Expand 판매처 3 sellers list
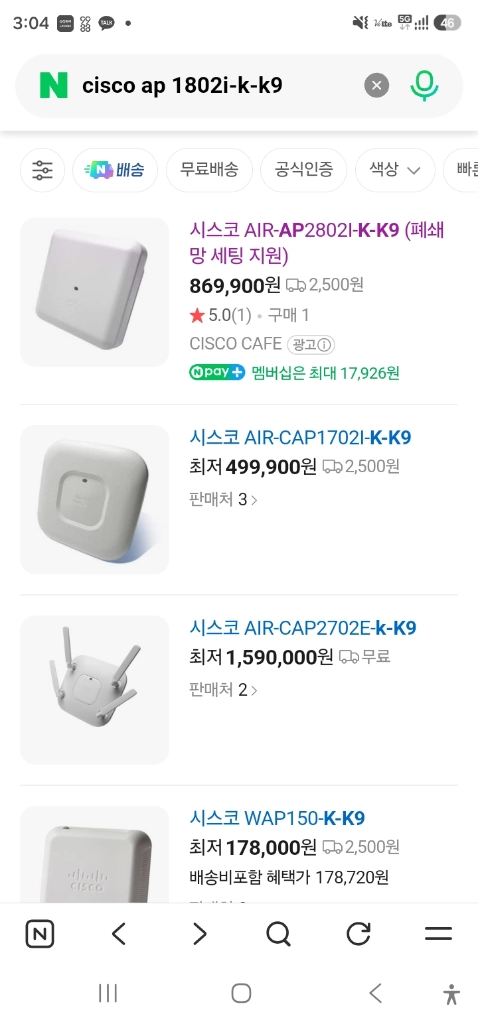 point(223,500)
